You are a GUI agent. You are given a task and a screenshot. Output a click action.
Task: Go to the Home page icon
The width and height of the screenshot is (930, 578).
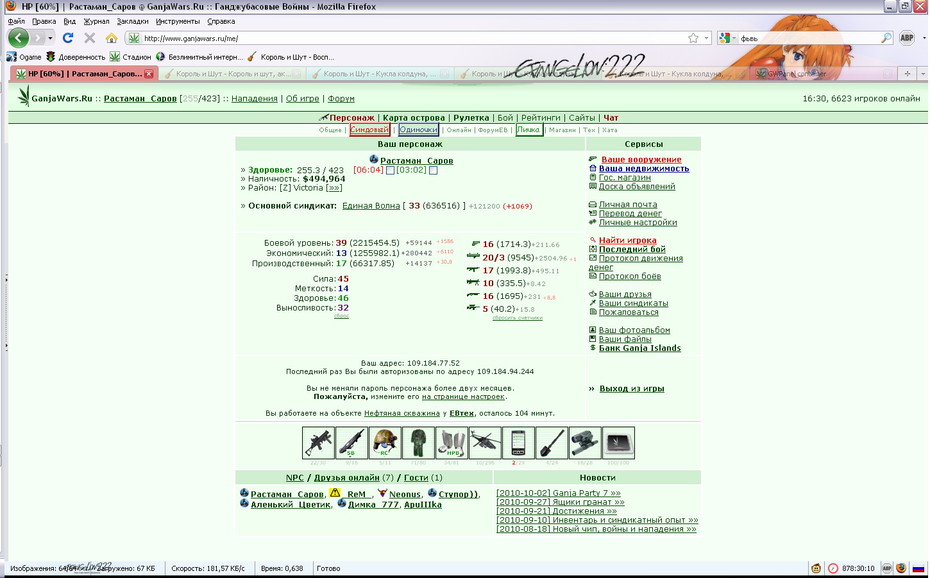[x=111, y=38]
